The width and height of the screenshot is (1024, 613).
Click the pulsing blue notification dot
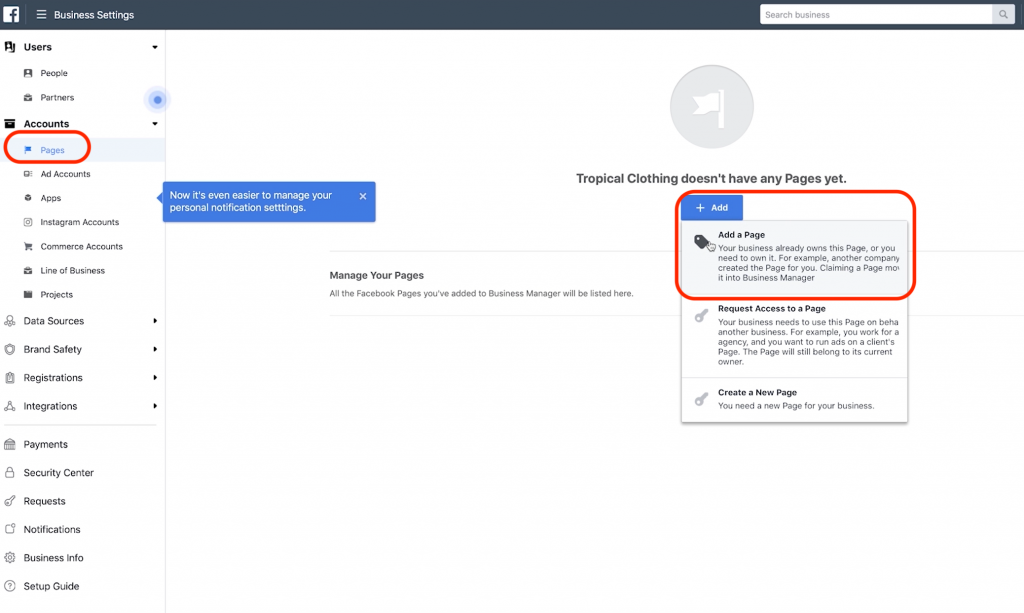click(x=157, y=100)
